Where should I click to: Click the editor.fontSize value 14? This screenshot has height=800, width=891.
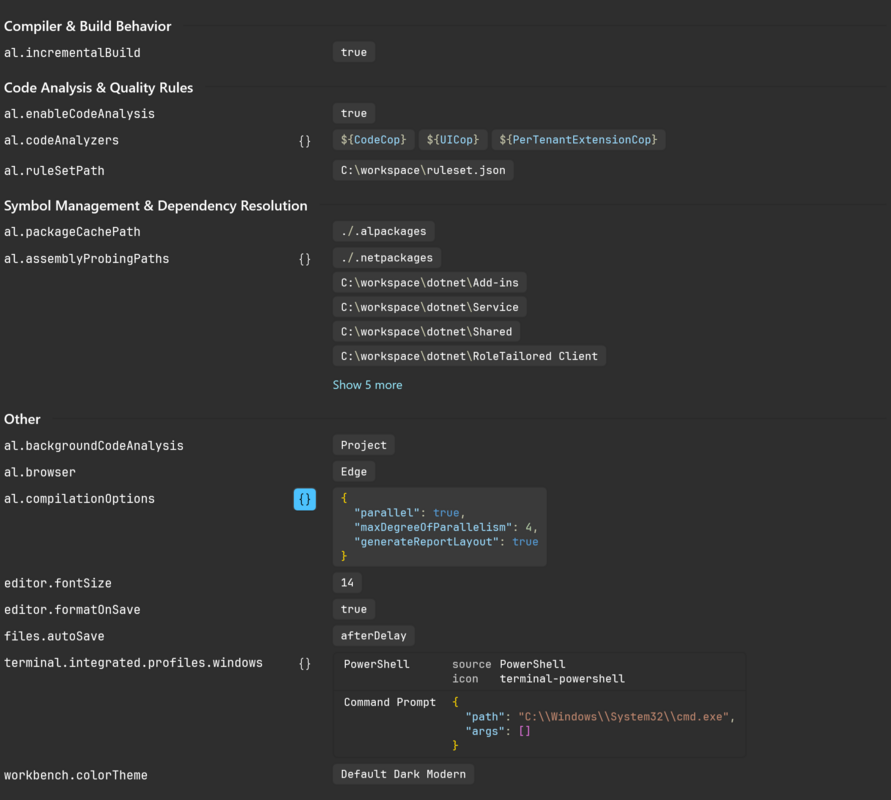click(x=347, y=582)
